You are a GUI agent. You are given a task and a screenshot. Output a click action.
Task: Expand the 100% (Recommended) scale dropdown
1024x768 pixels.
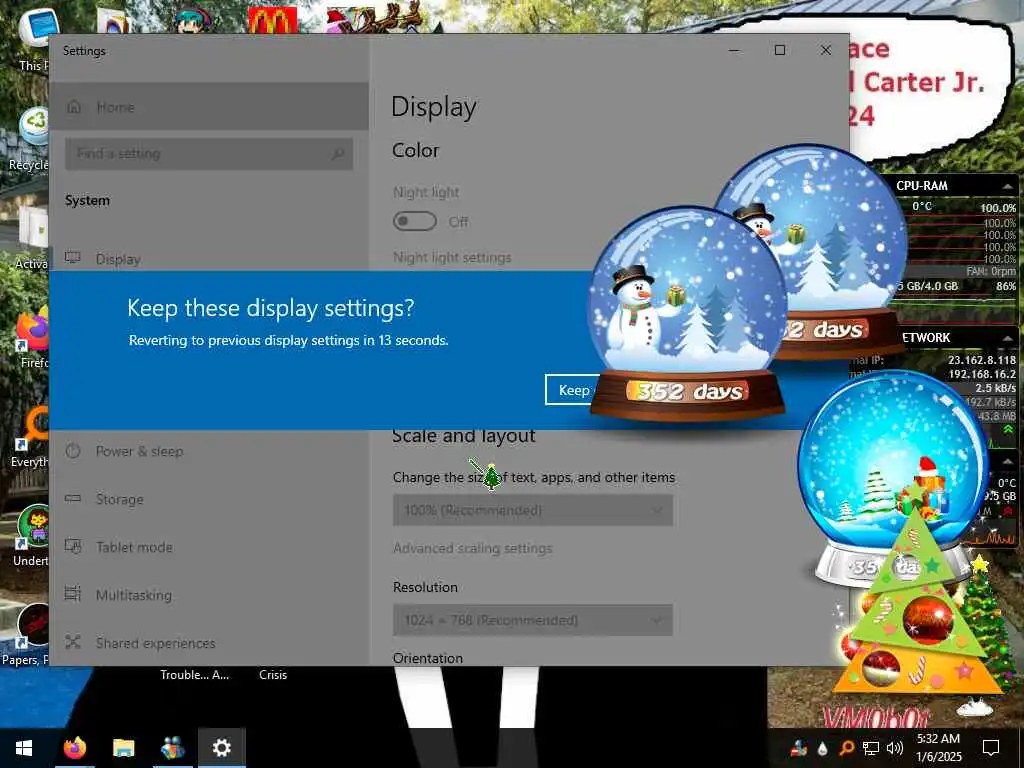click(532, 510)
